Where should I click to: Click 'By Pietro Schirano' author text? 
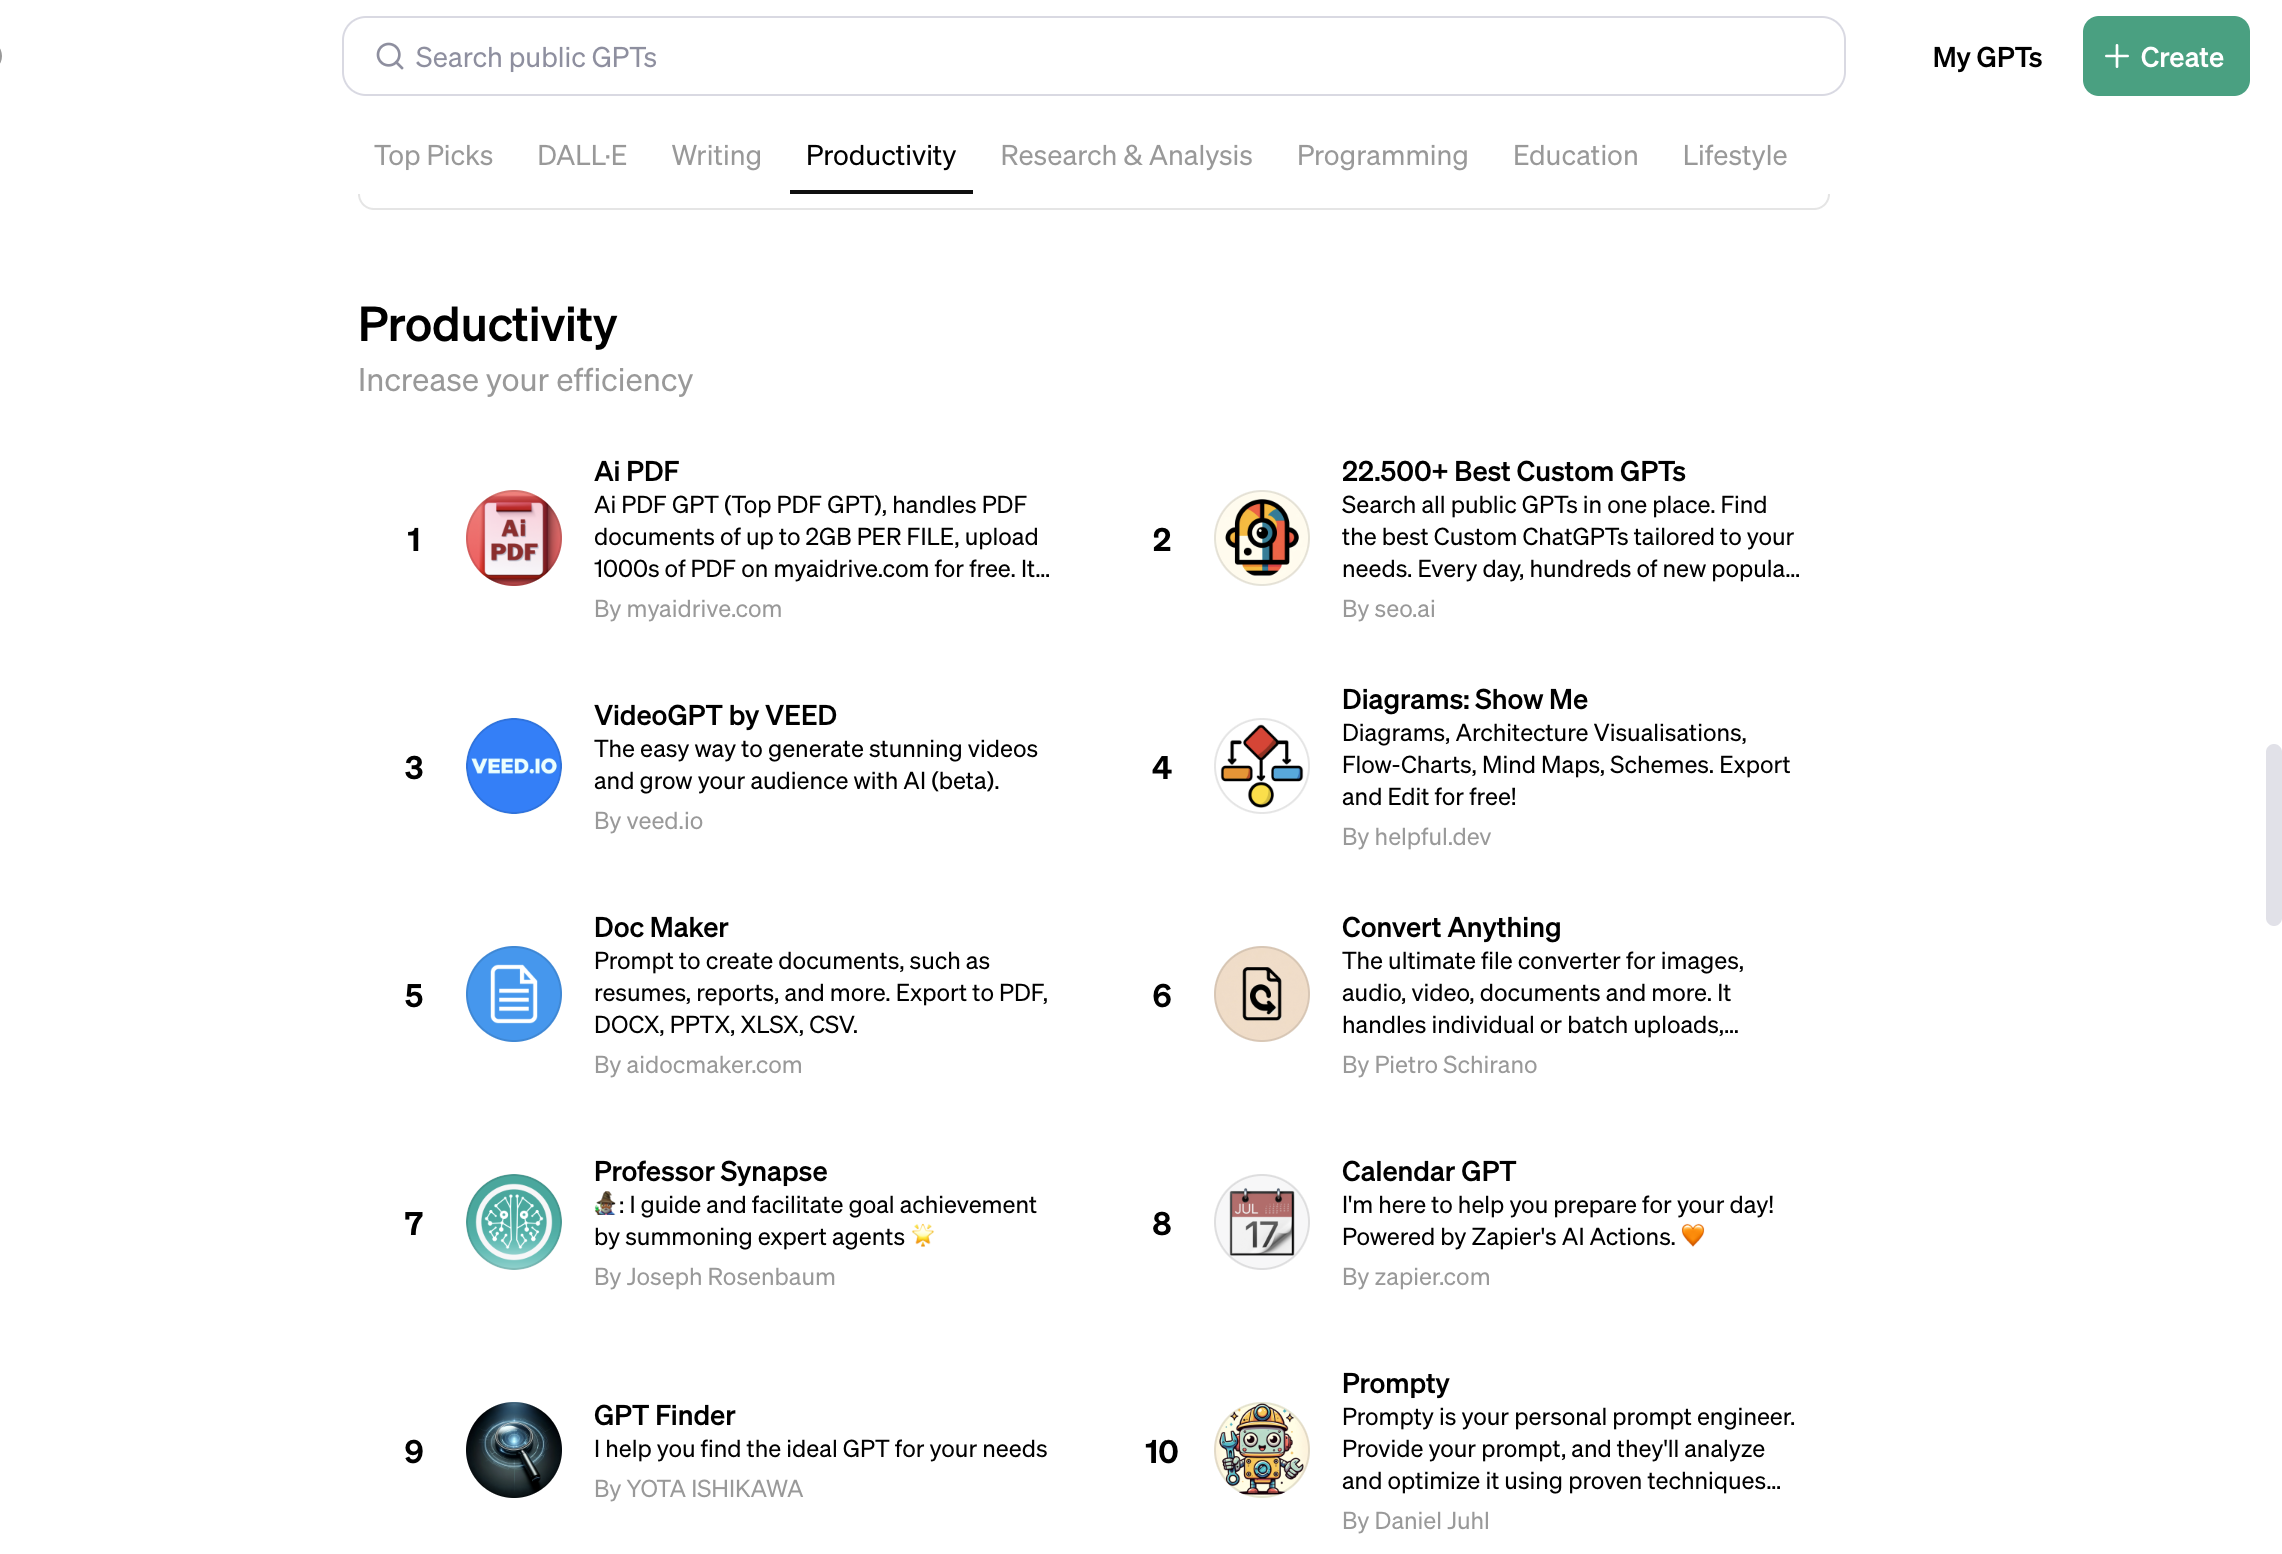point(1439,1065)
